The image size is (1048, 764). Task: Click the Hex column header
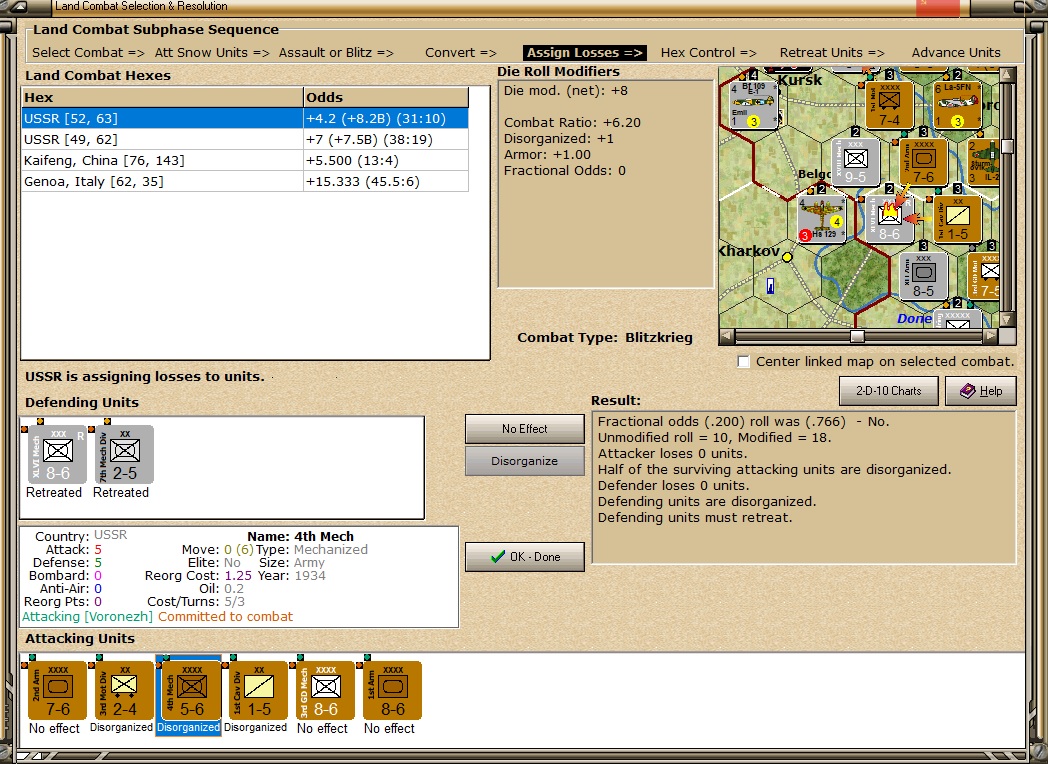(x=162, y=98)
